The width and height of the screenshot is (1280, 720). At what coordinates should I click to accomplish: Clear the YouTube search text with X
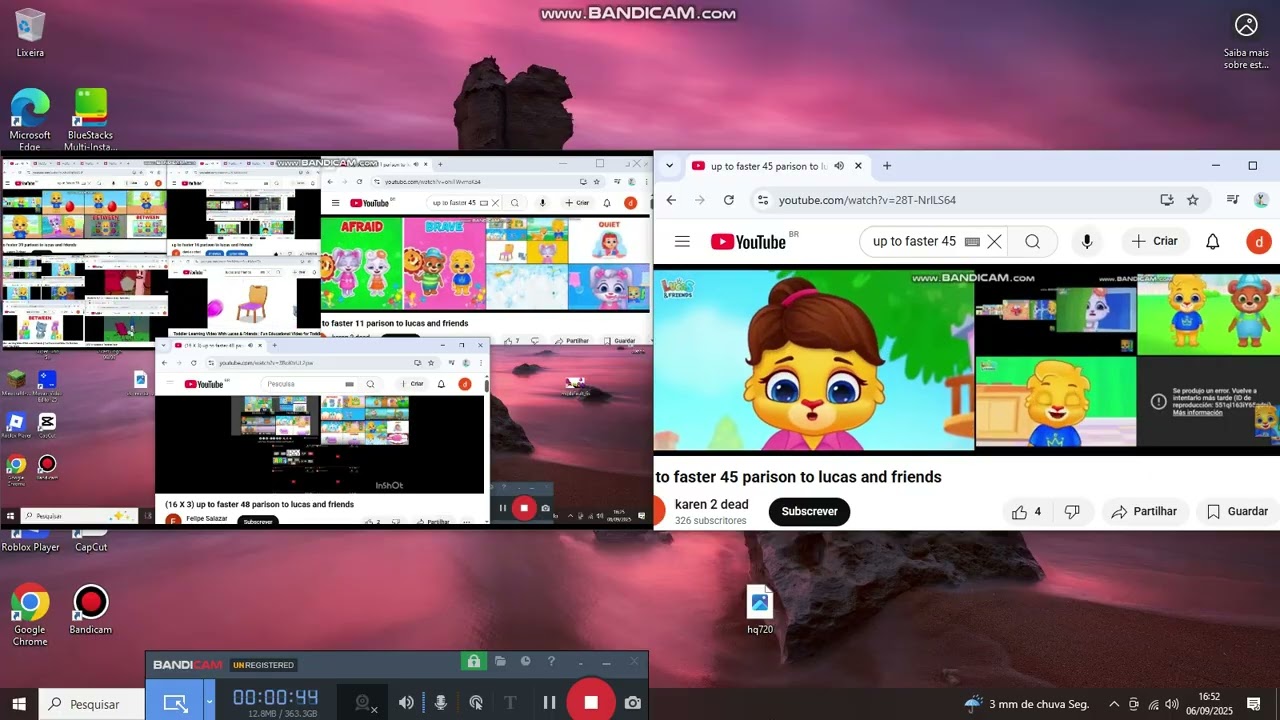[994, 241]
